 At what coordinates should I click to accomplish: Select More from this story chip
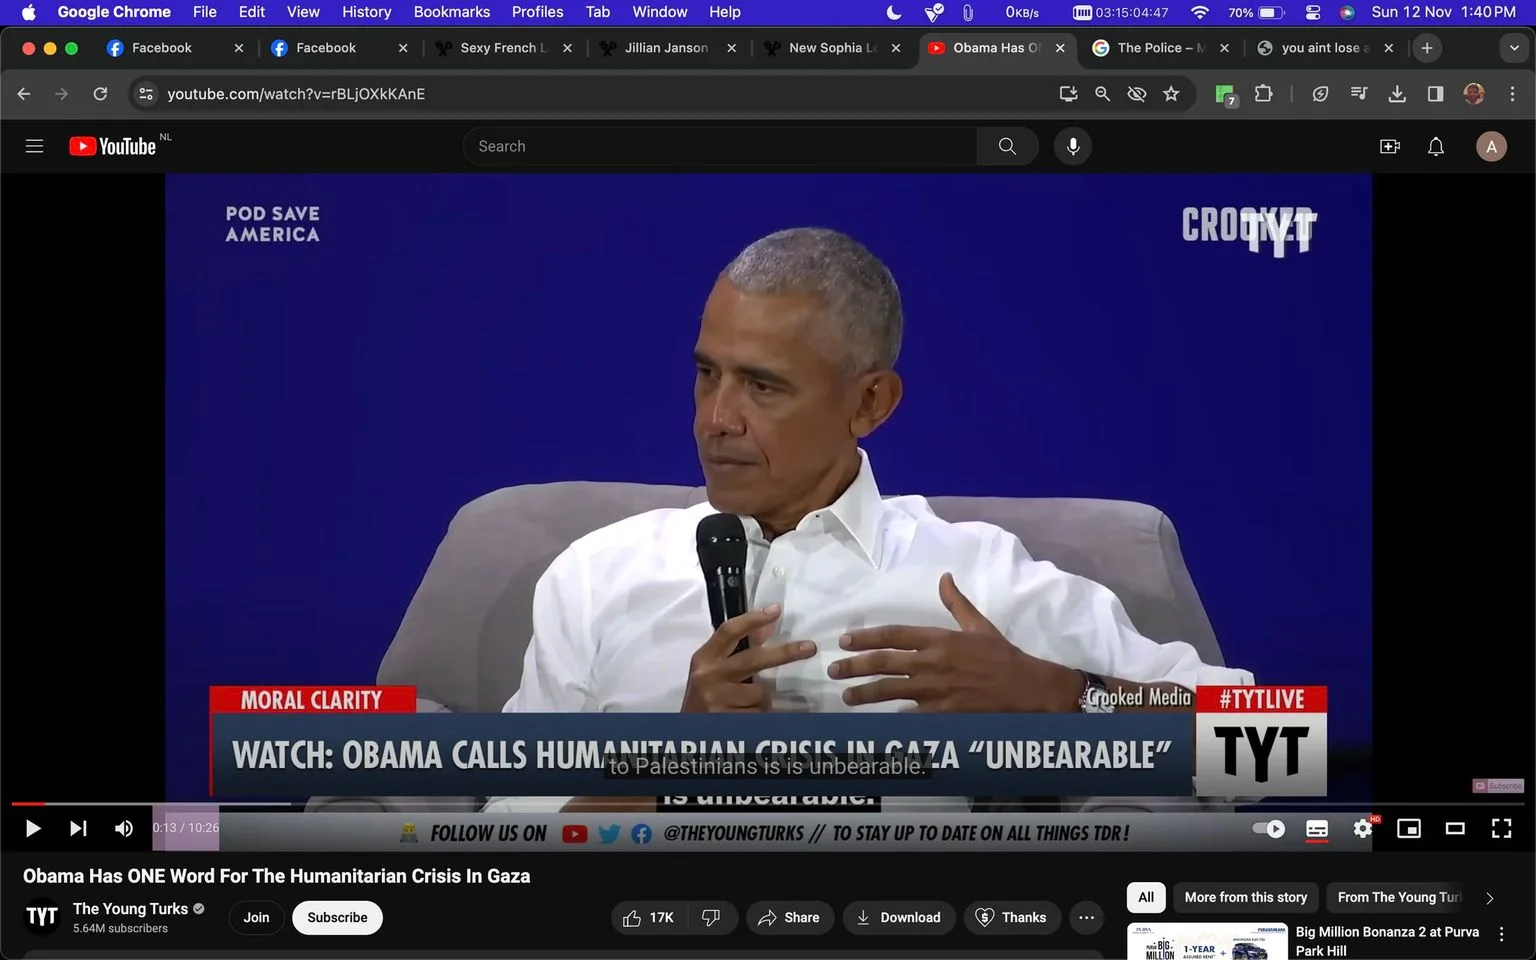[1246, 897]
